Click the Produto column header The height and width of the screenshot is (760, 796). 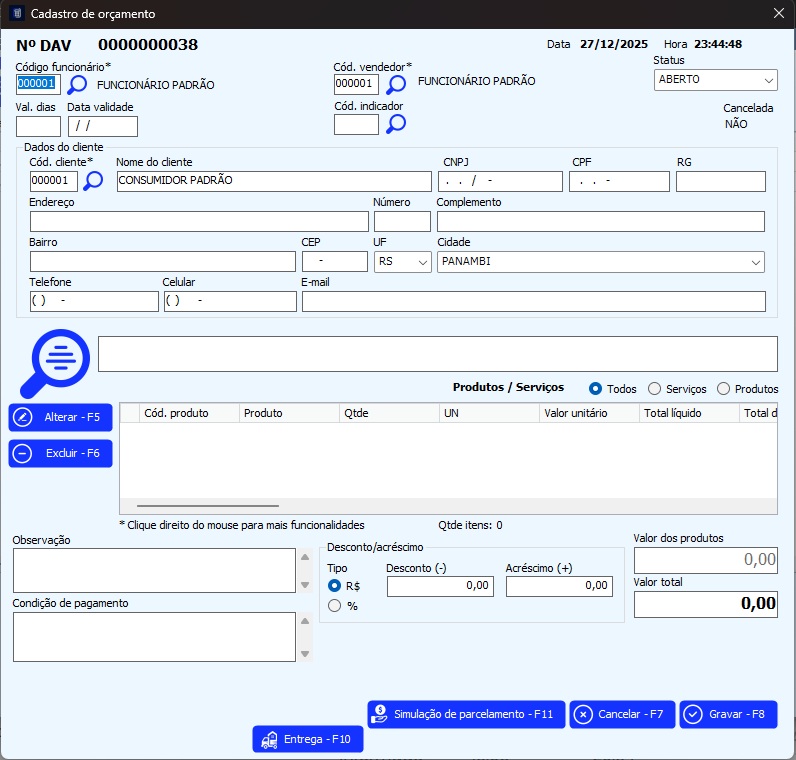tap(288, 413)
